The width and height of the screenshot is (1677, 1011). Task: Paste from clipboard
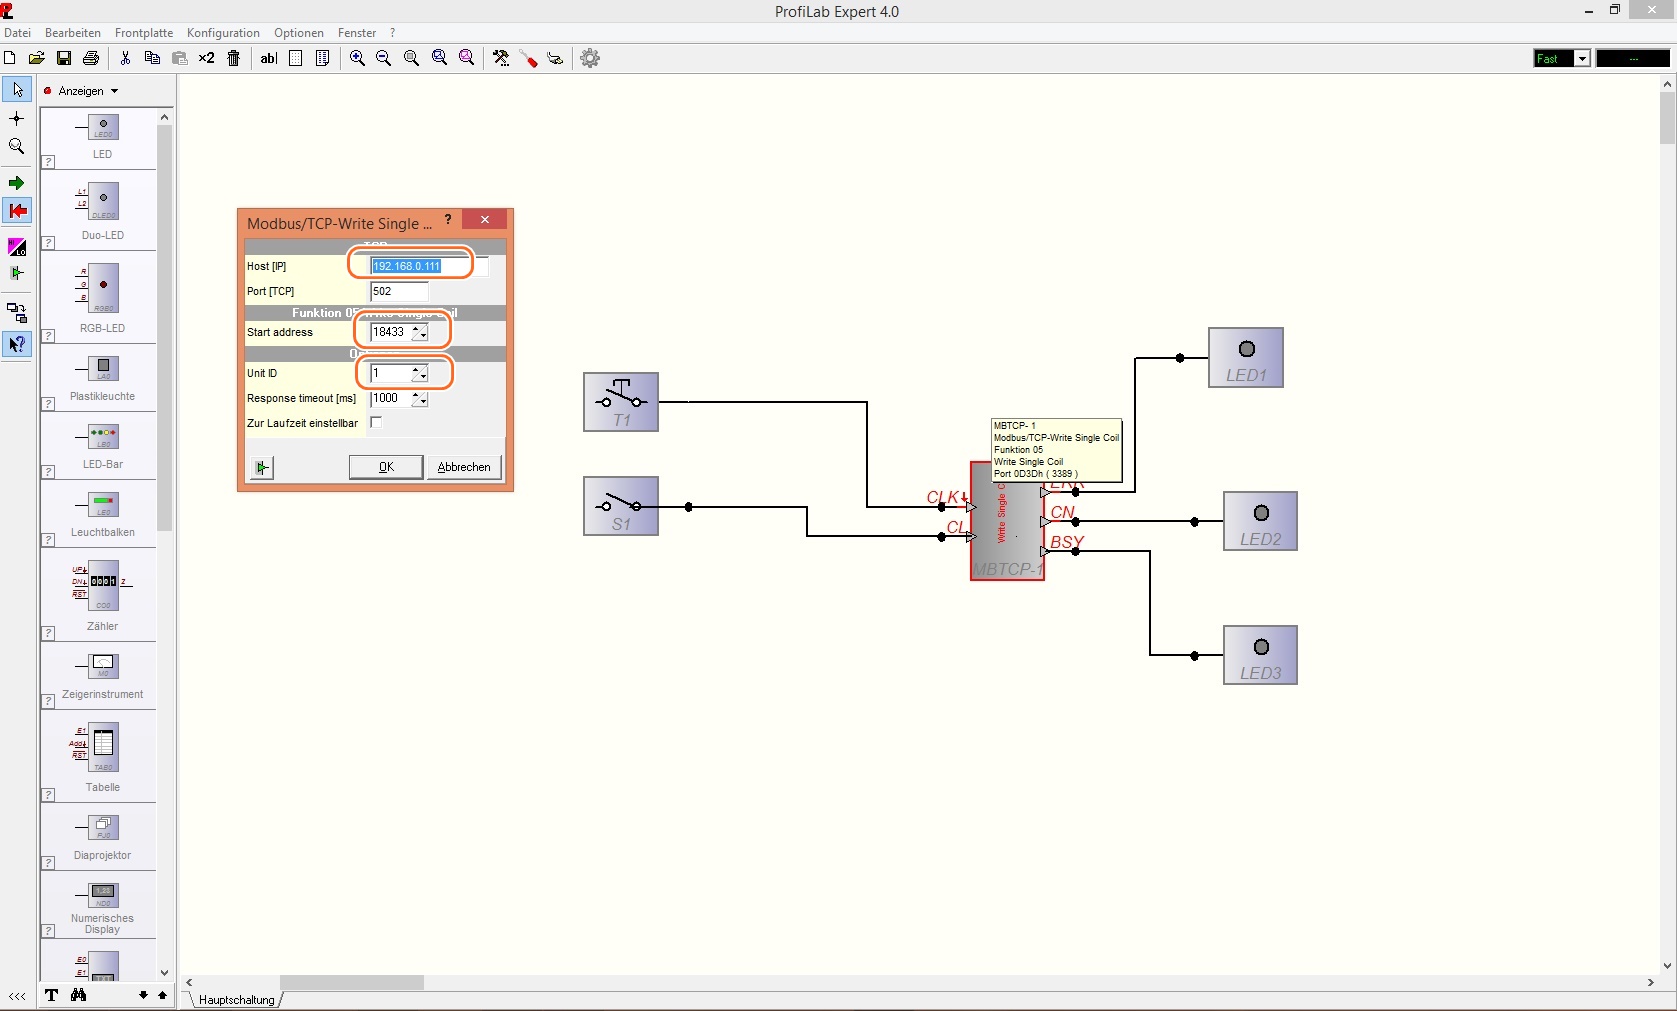pyautogui.click(x=180, y=58)
